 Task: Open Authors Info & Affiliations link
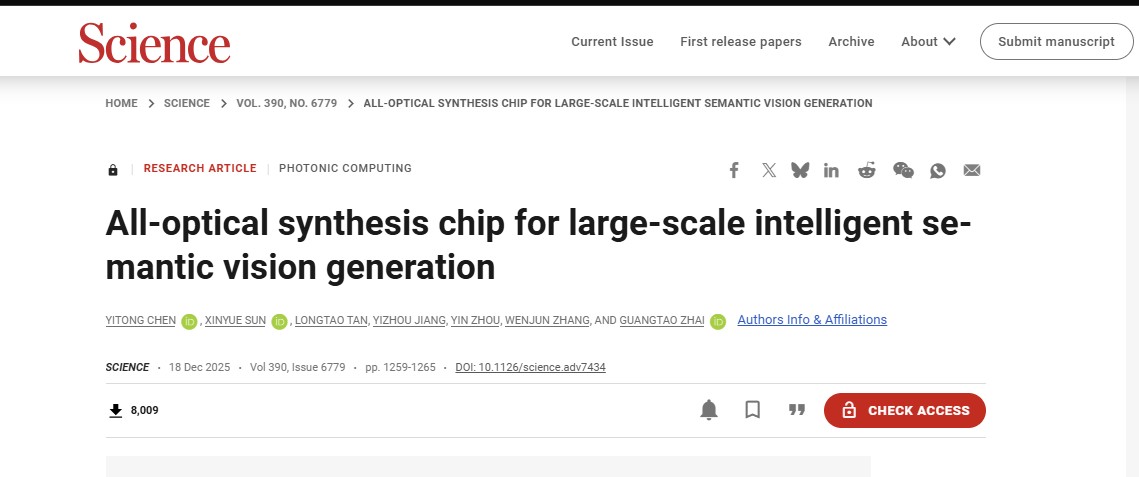click(x=812, y=320)
